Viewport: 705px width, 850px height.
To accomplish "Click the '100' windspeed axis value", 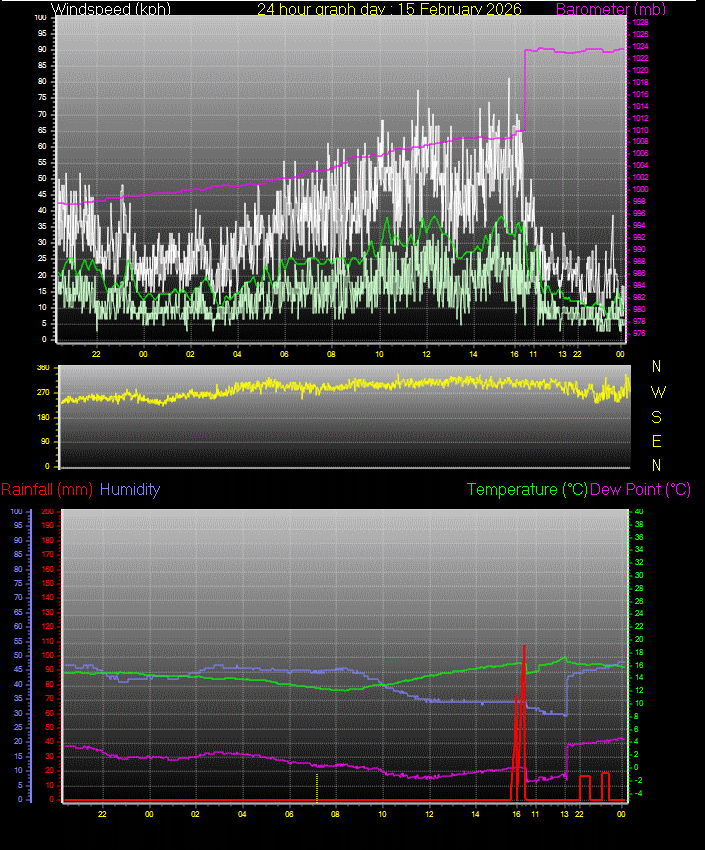I will tap(40, 17).
